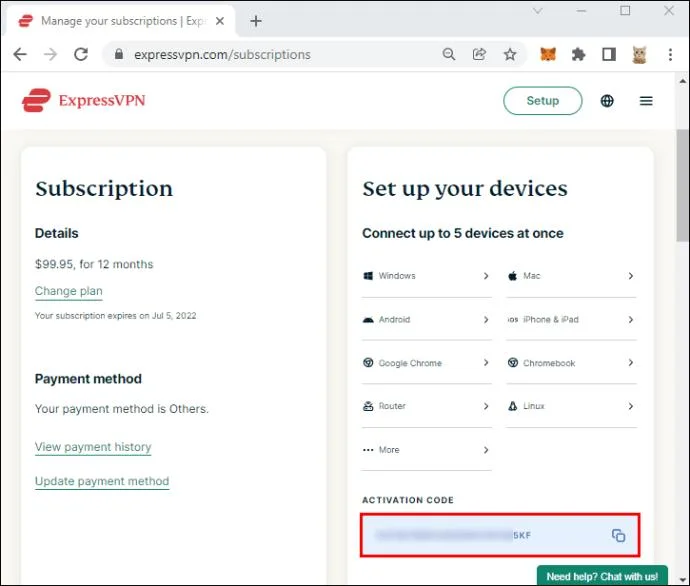Bookmark this tab with the star
The width and height of the screenshot is (690, 586).
510,55
